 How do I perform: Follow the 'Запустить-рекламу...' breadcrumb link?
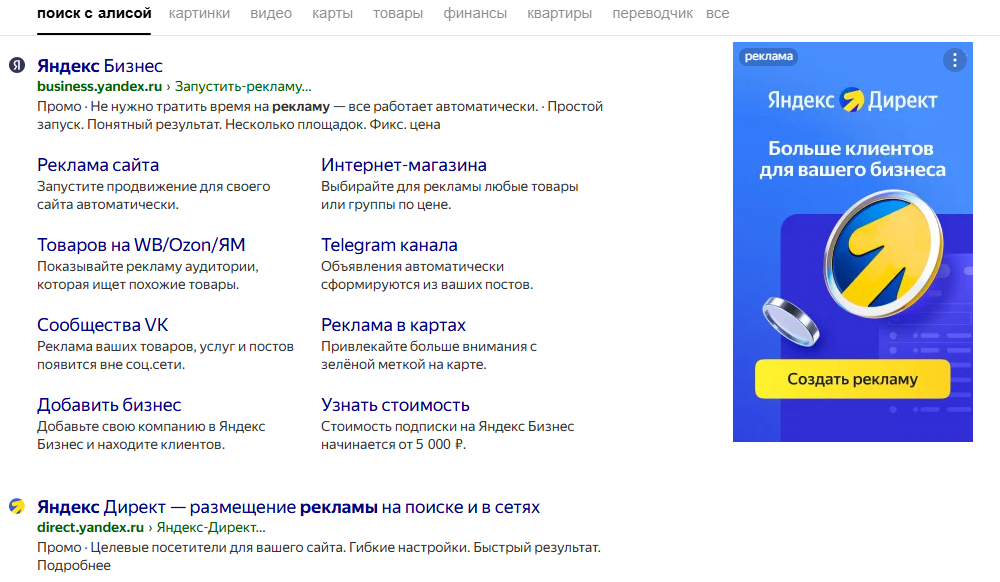coord(243,86)
